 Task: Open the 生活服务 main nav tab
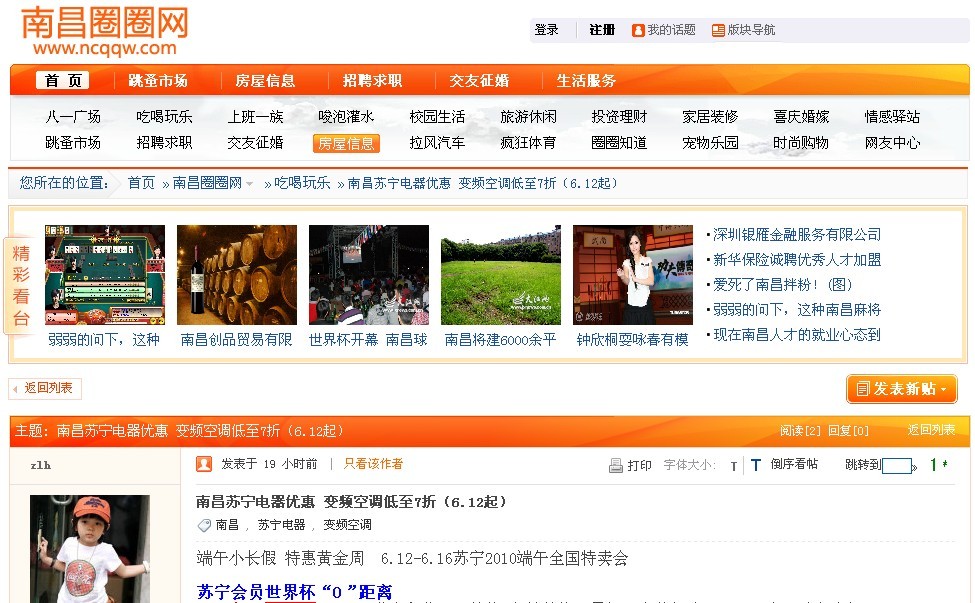coord(586,81)
